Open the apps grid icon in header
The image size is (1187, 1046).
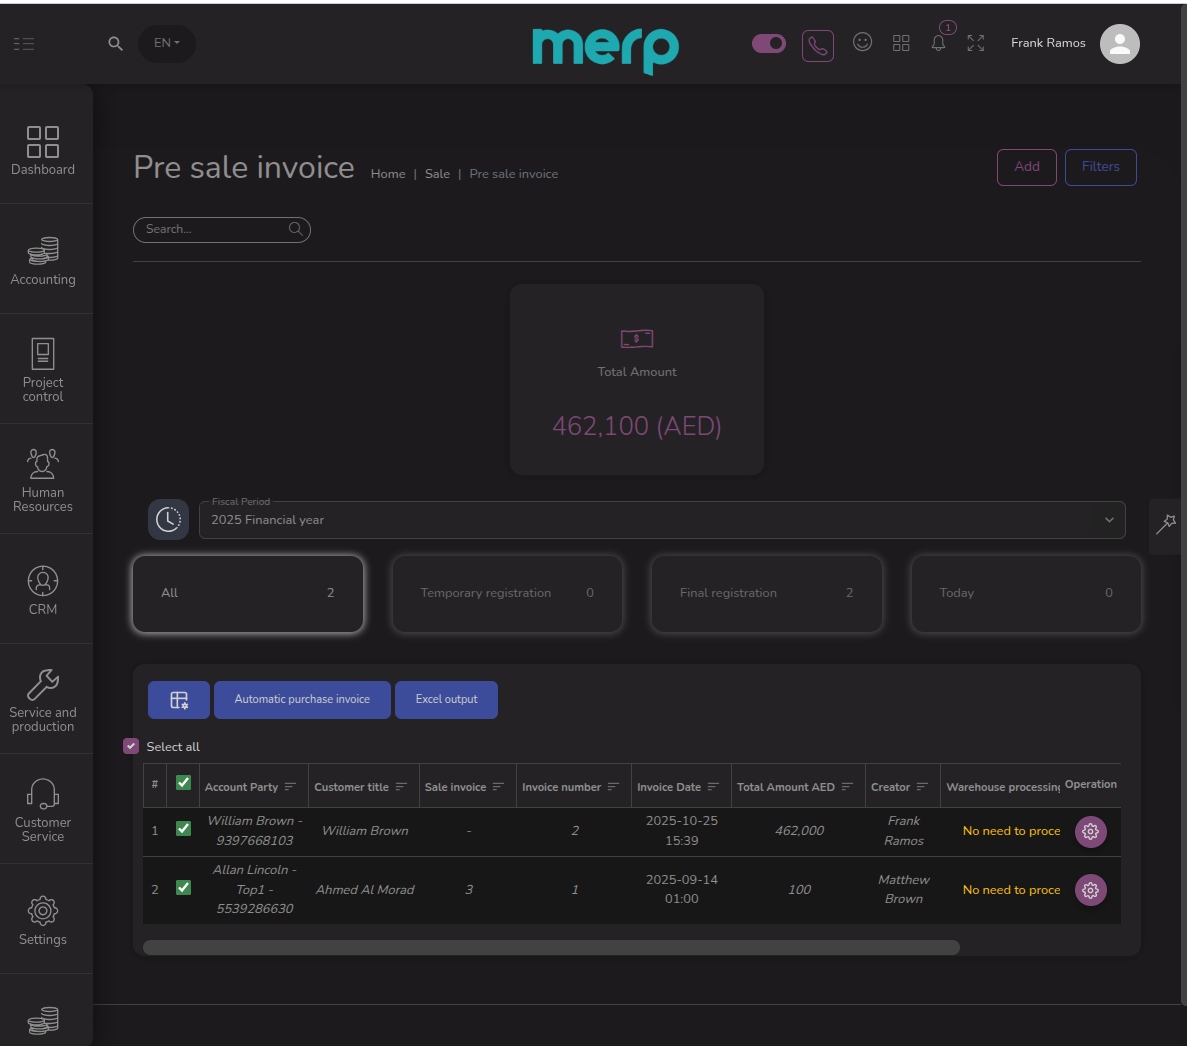[x=901, y=43]
